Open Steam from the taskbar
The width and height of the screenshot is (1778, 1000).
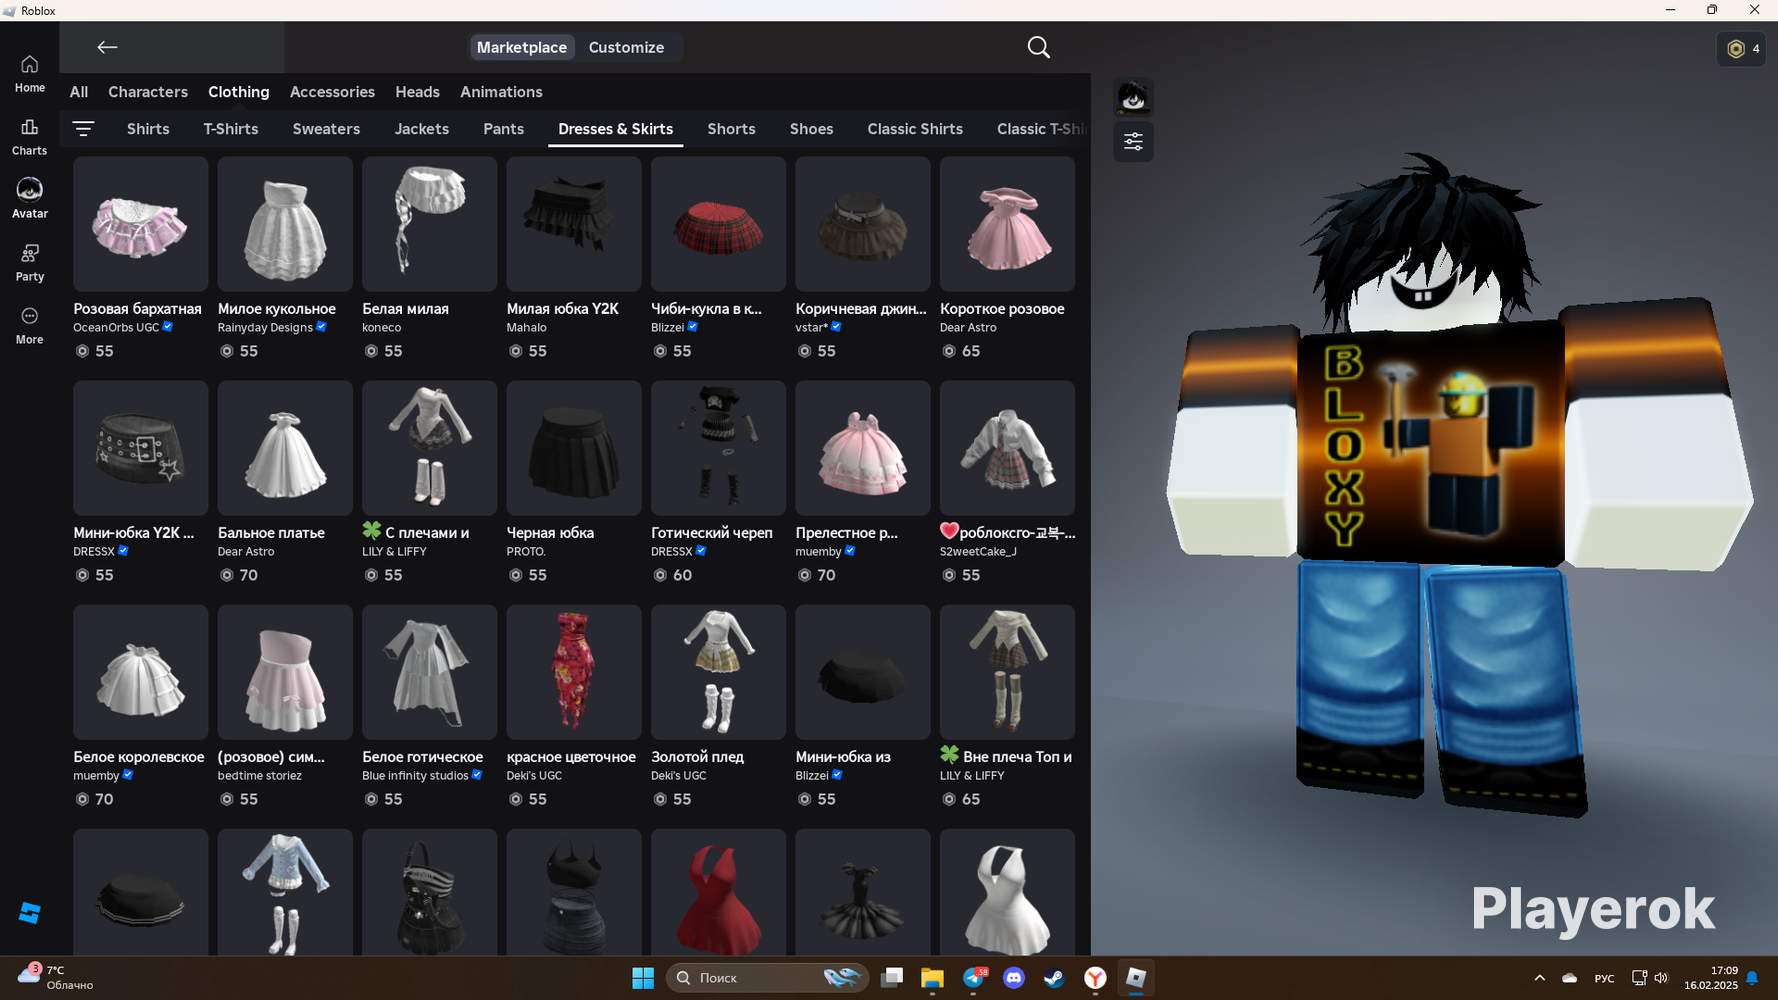1054,978
